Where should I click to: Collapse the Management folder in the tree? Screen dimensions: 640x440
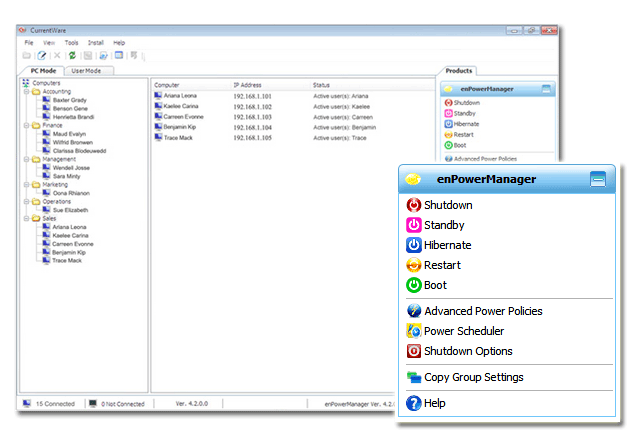pyautogui.click(x=27, y=159)
